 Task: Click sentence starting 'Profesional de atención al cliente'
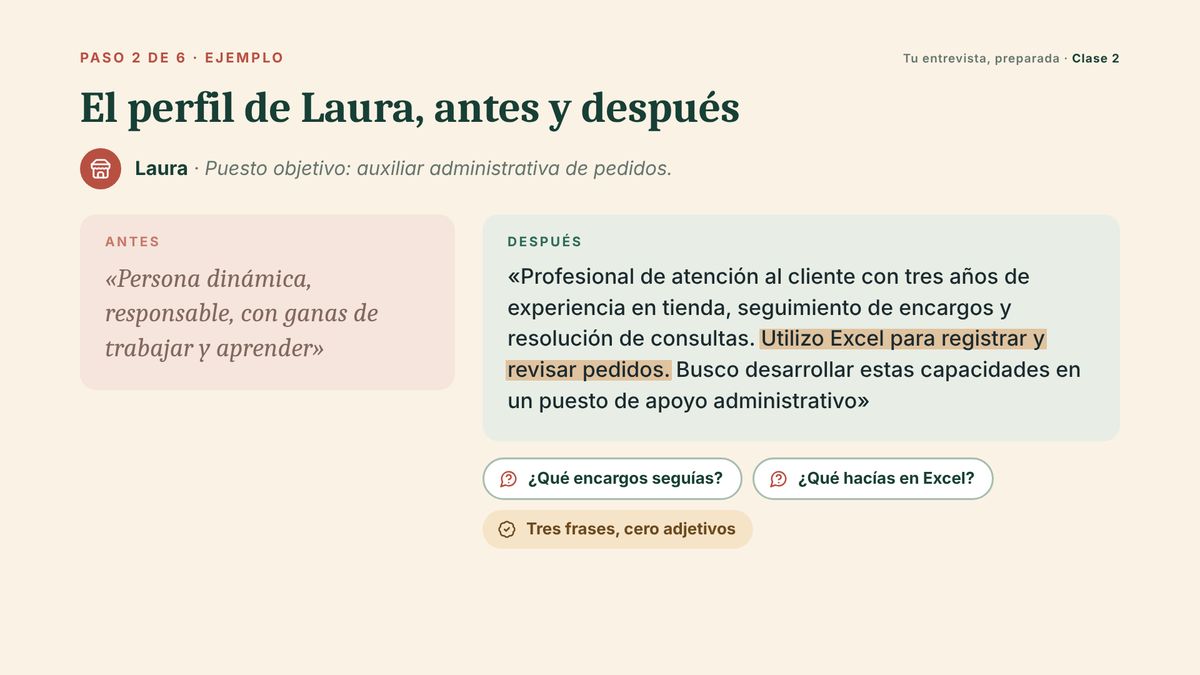click(768, 307)
